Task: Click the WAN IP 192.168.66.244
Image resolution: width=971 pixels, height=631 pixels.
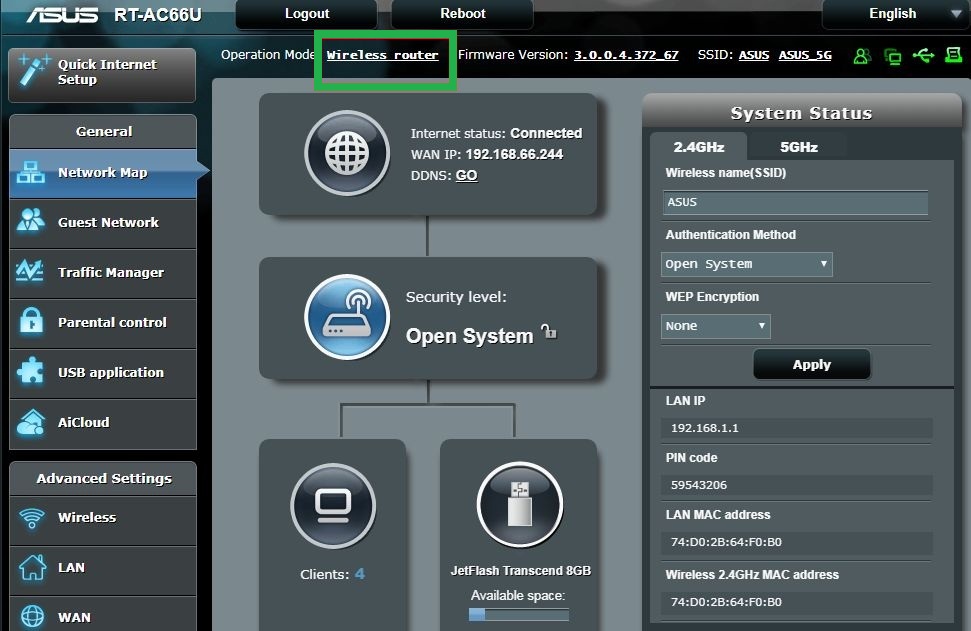Action: [x=514, y=154]
